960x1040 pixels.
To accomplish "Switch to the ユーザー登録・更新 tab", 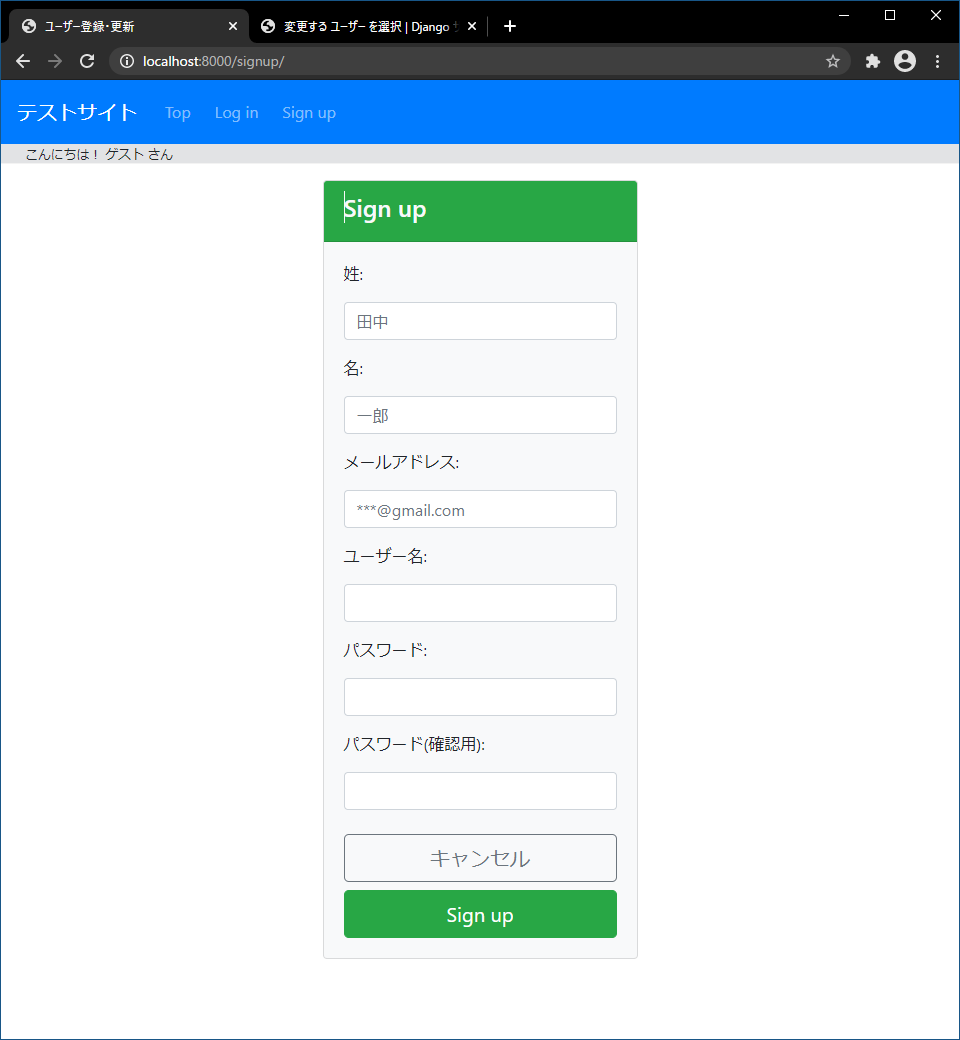I will point(129,26).
